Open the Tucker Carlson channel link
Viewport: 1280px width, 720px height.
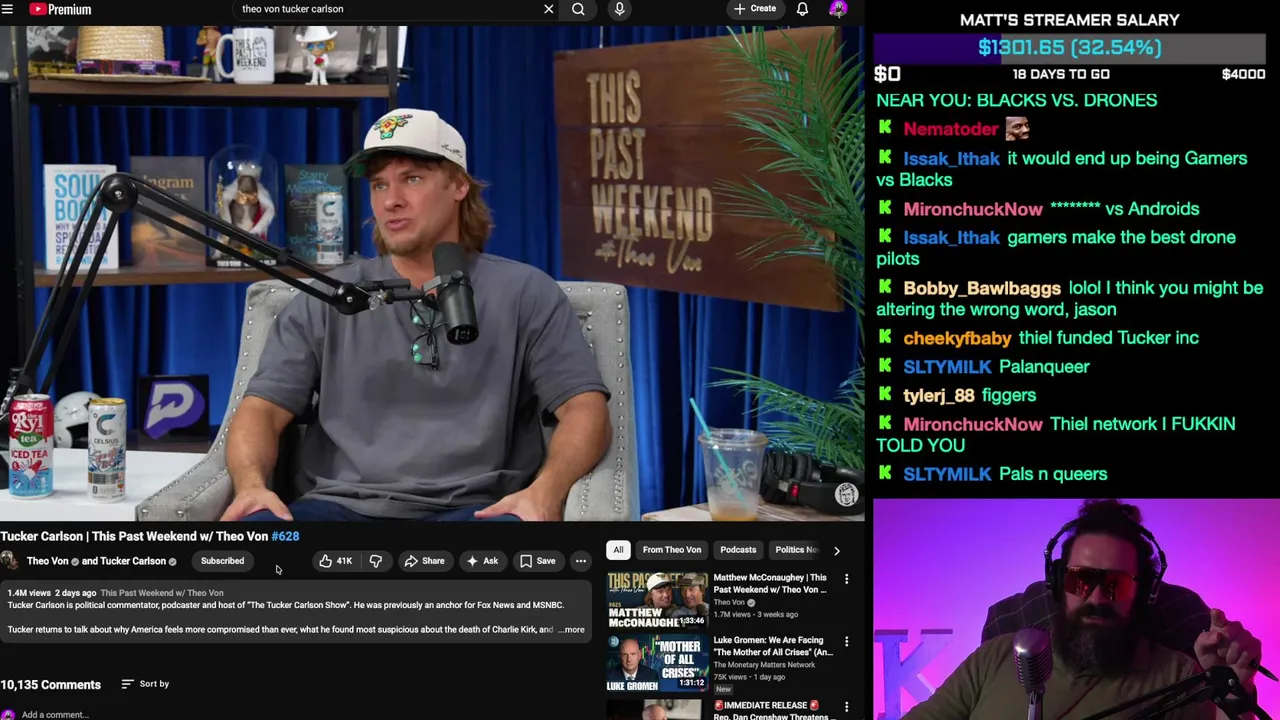132,561
